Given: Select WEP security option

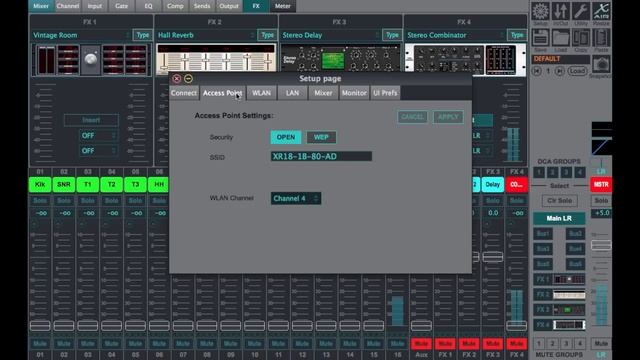Looking at the screenshot, I should [x=321, y=137].
